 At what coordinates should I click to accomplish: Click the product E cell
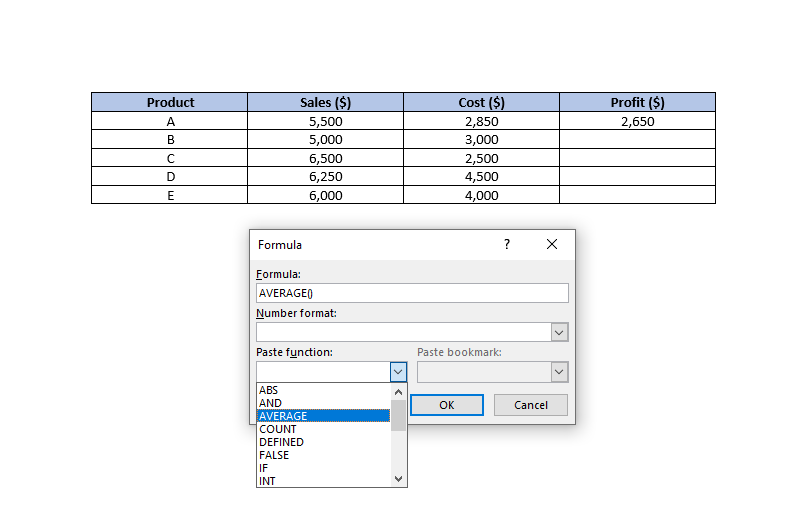coord(170,195)
